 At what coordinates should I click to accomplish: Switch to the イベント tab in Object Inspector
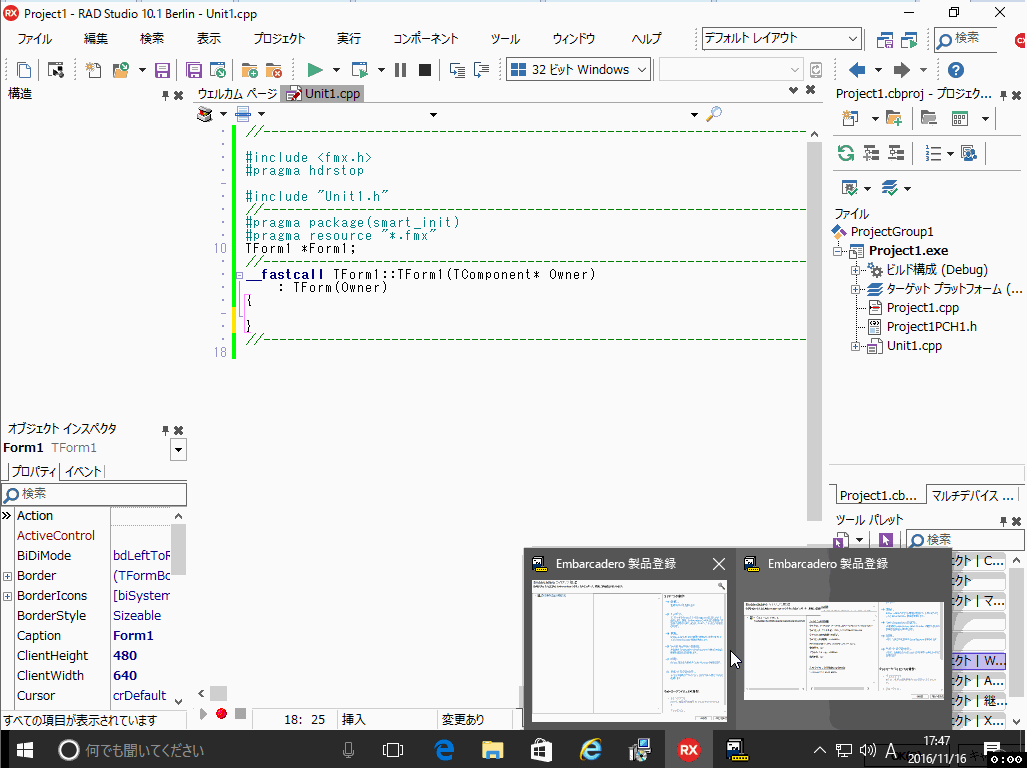[x=82, y=471]
